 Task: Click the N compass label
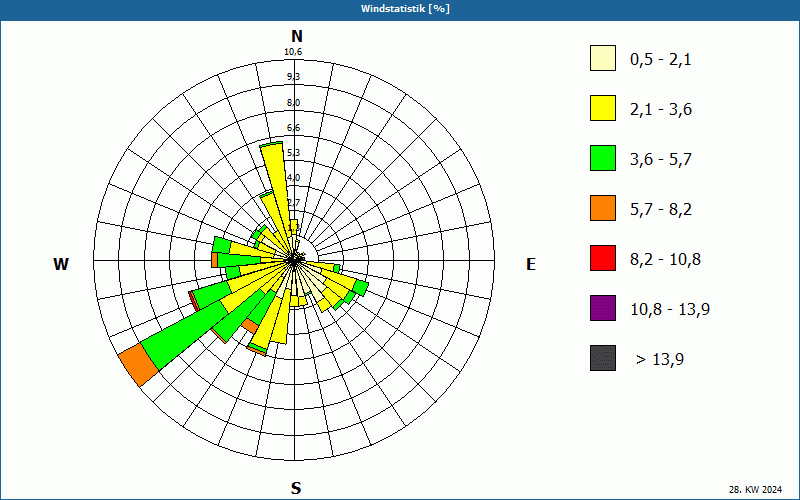(x=297, y=36)
